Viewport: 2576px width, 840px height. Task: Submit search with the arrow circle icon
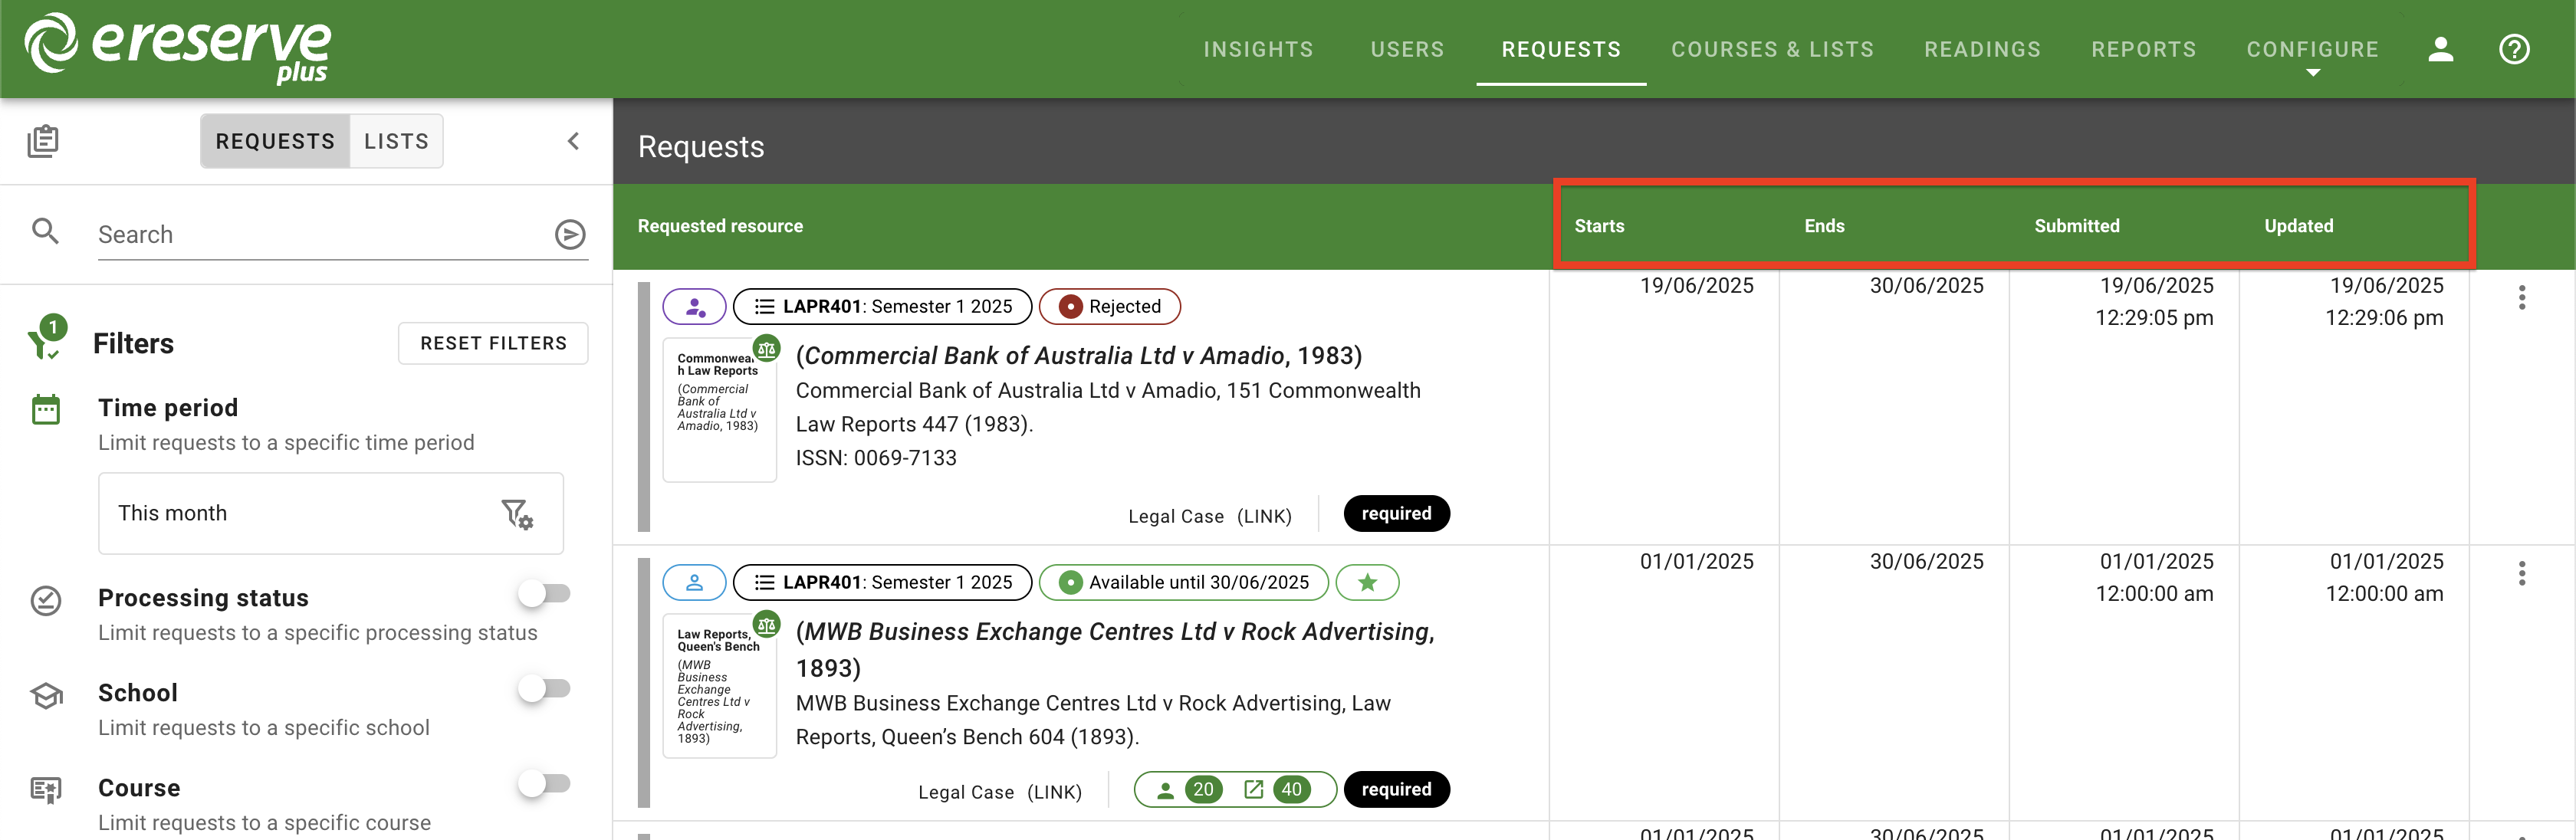tap(570, 234)
